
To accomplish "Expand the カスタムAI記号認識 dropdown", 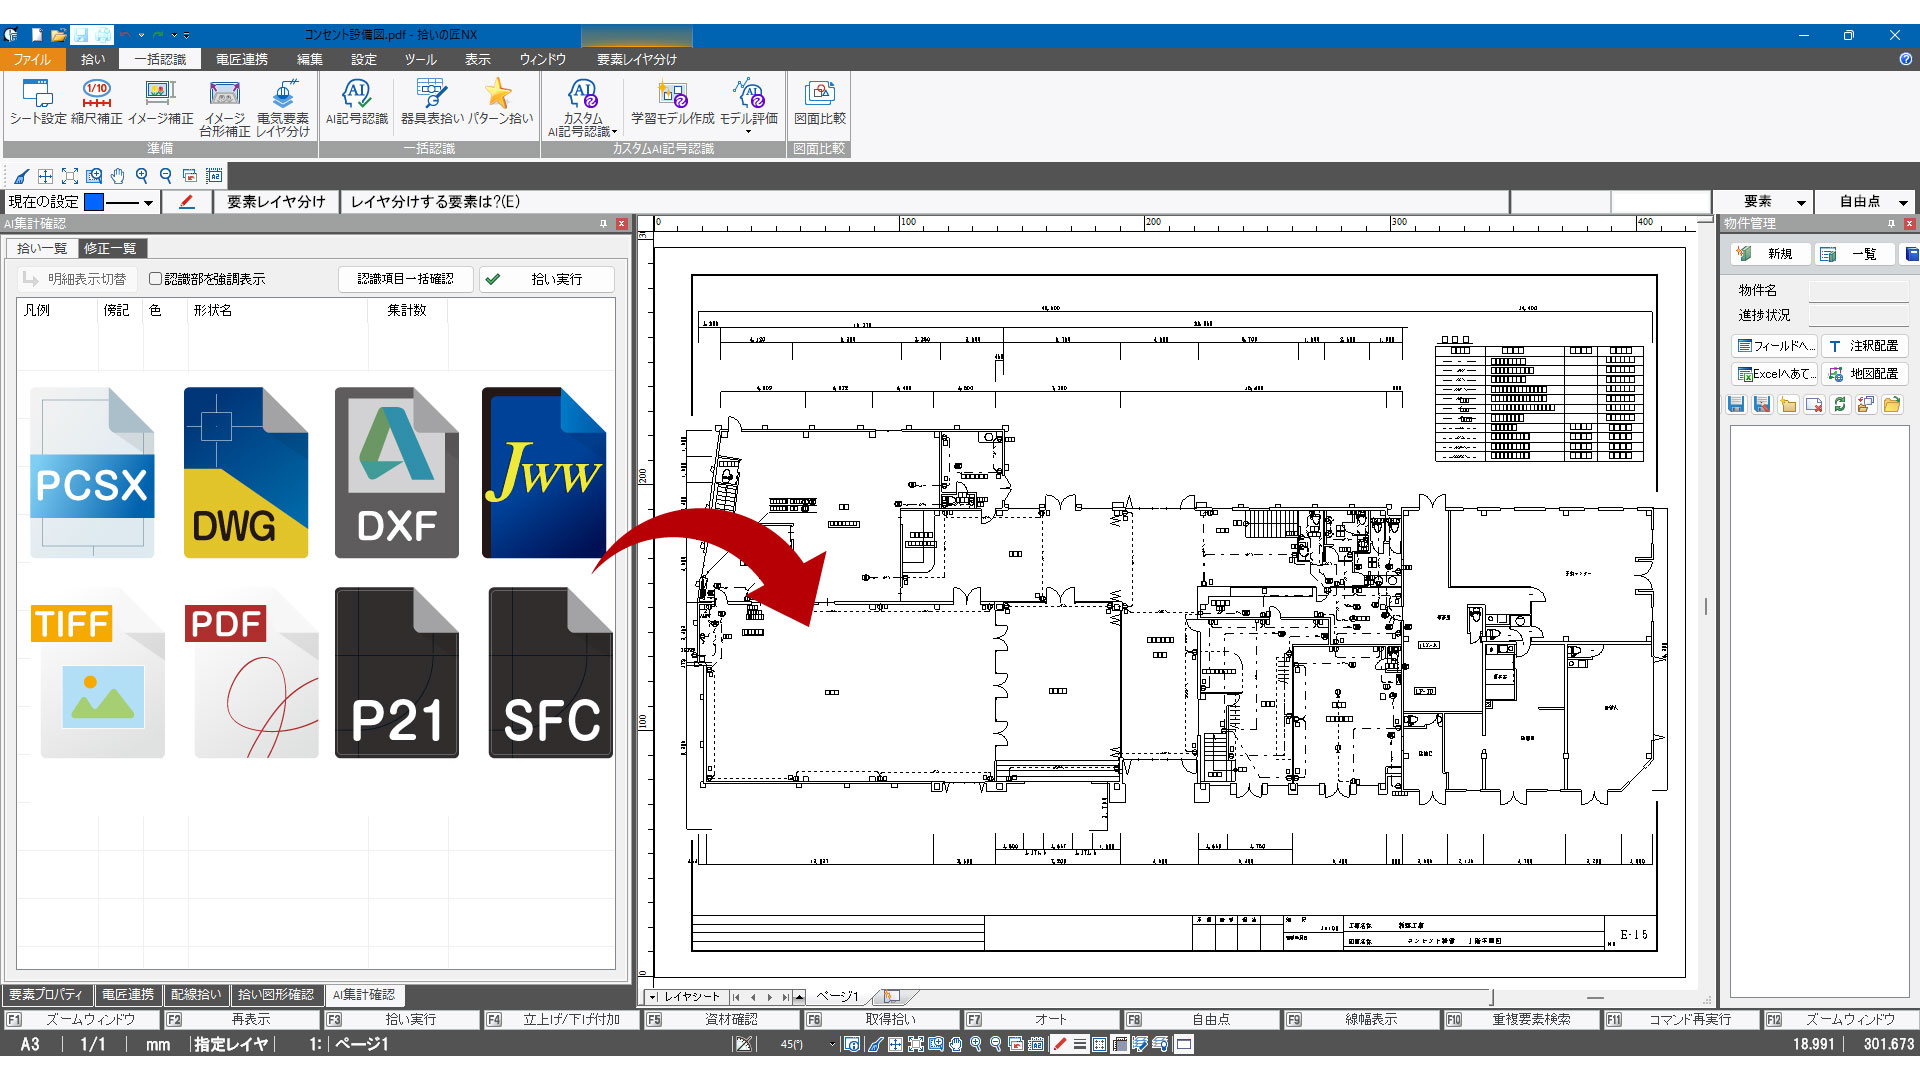I will [614, 132].
